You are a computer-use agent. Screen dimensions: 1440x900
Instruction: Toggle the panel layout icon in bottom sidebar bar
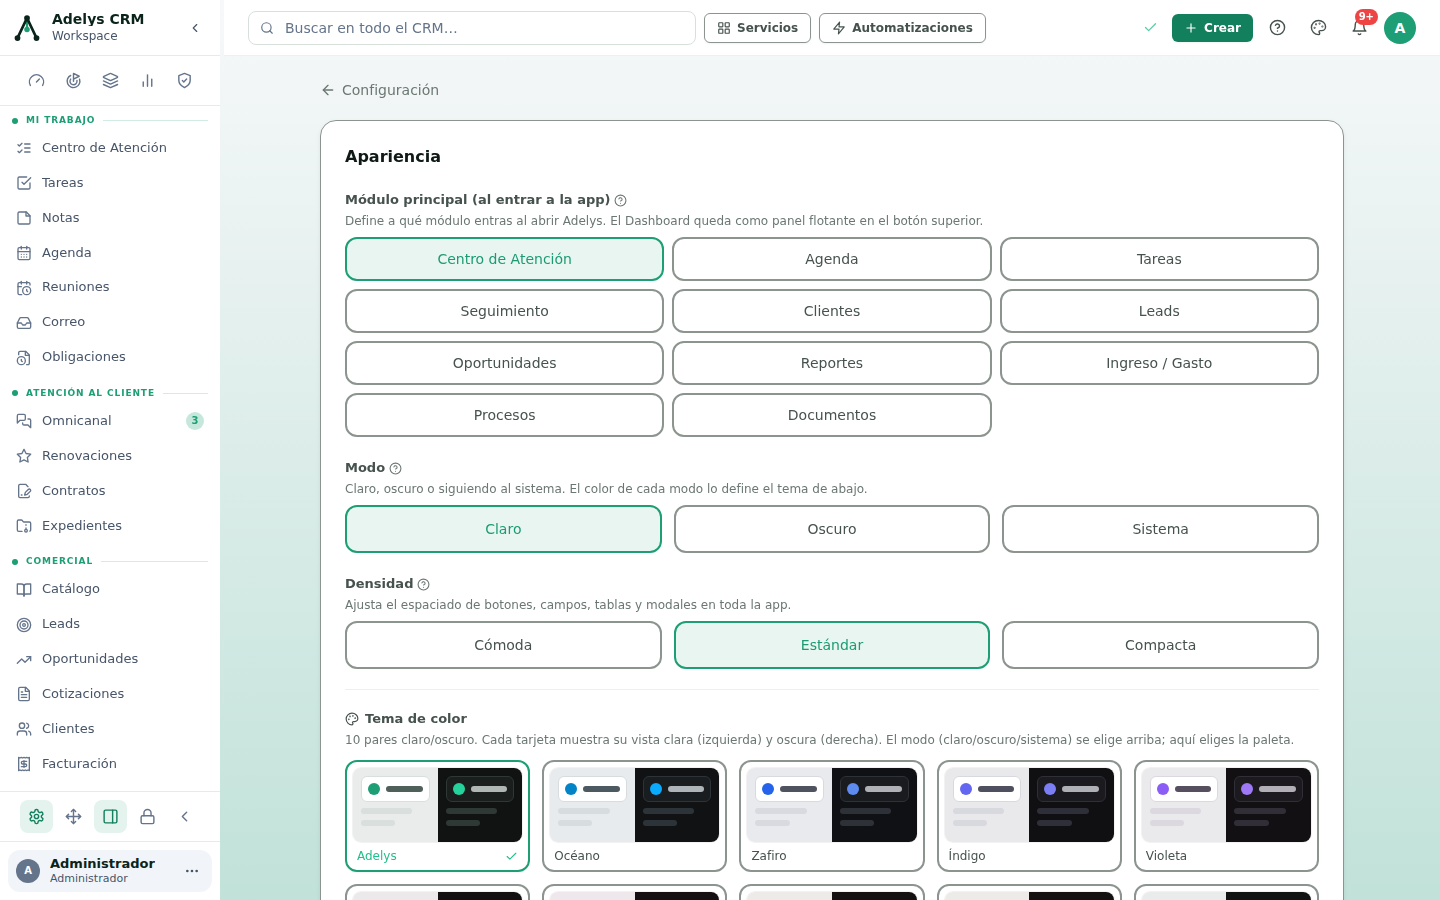[x=111, y=817]
